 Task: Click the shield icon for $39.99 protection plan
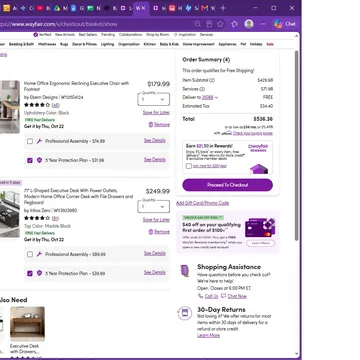[39, 273]
